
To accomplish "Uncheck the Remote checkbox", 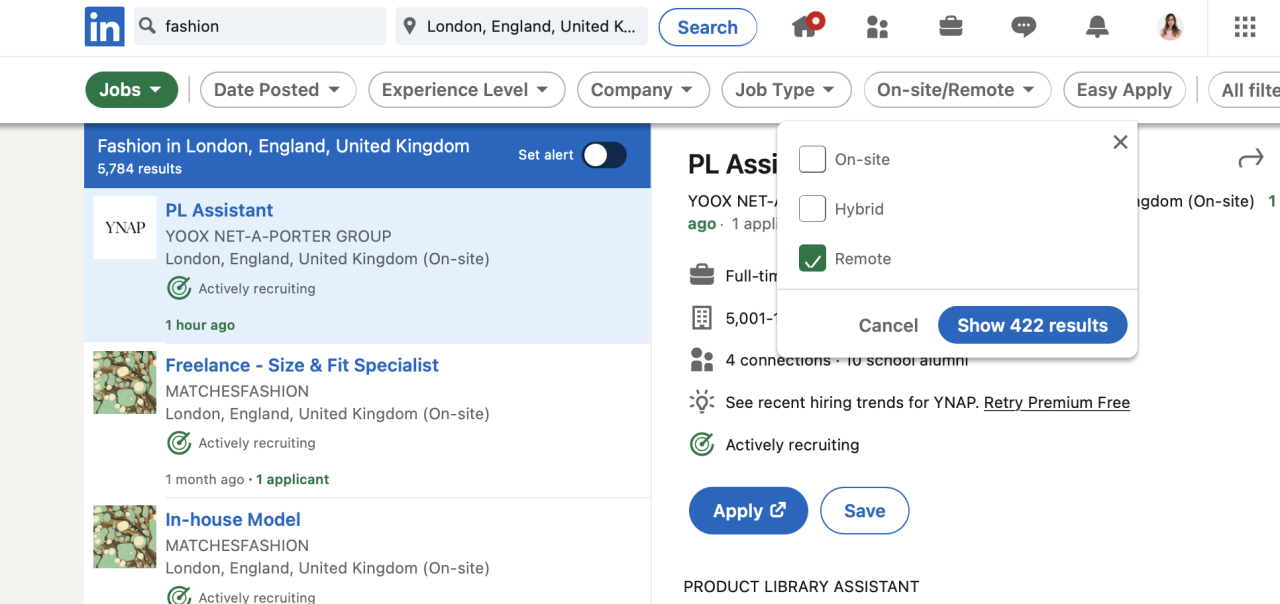I will coord(812,259).
